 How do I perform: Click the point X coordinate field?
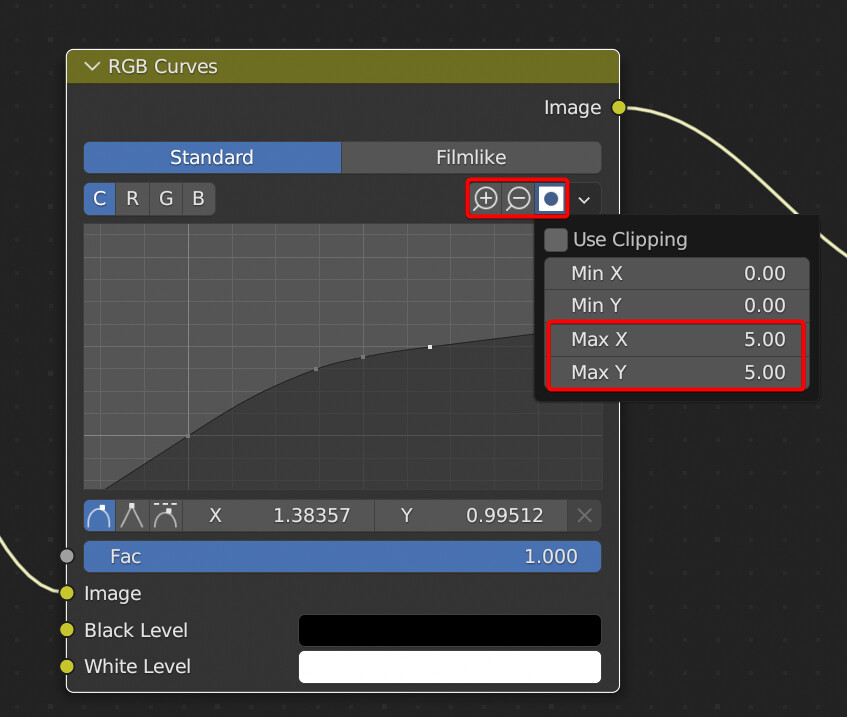coord(279,515)
